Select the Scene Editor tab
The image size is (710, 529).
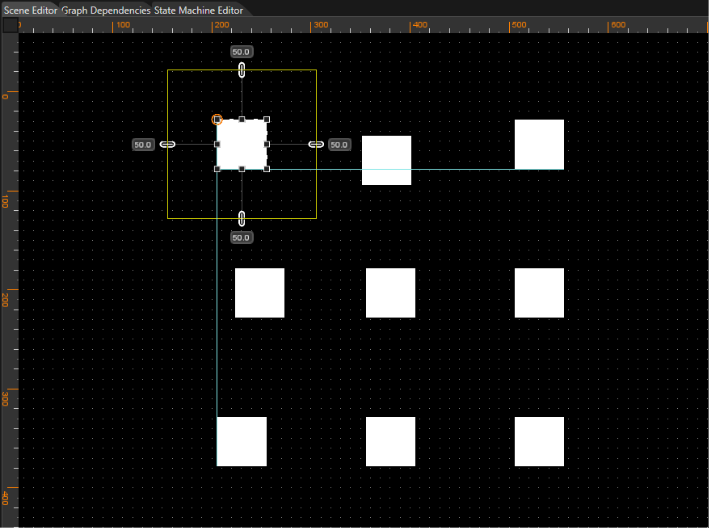coord(30,10)
